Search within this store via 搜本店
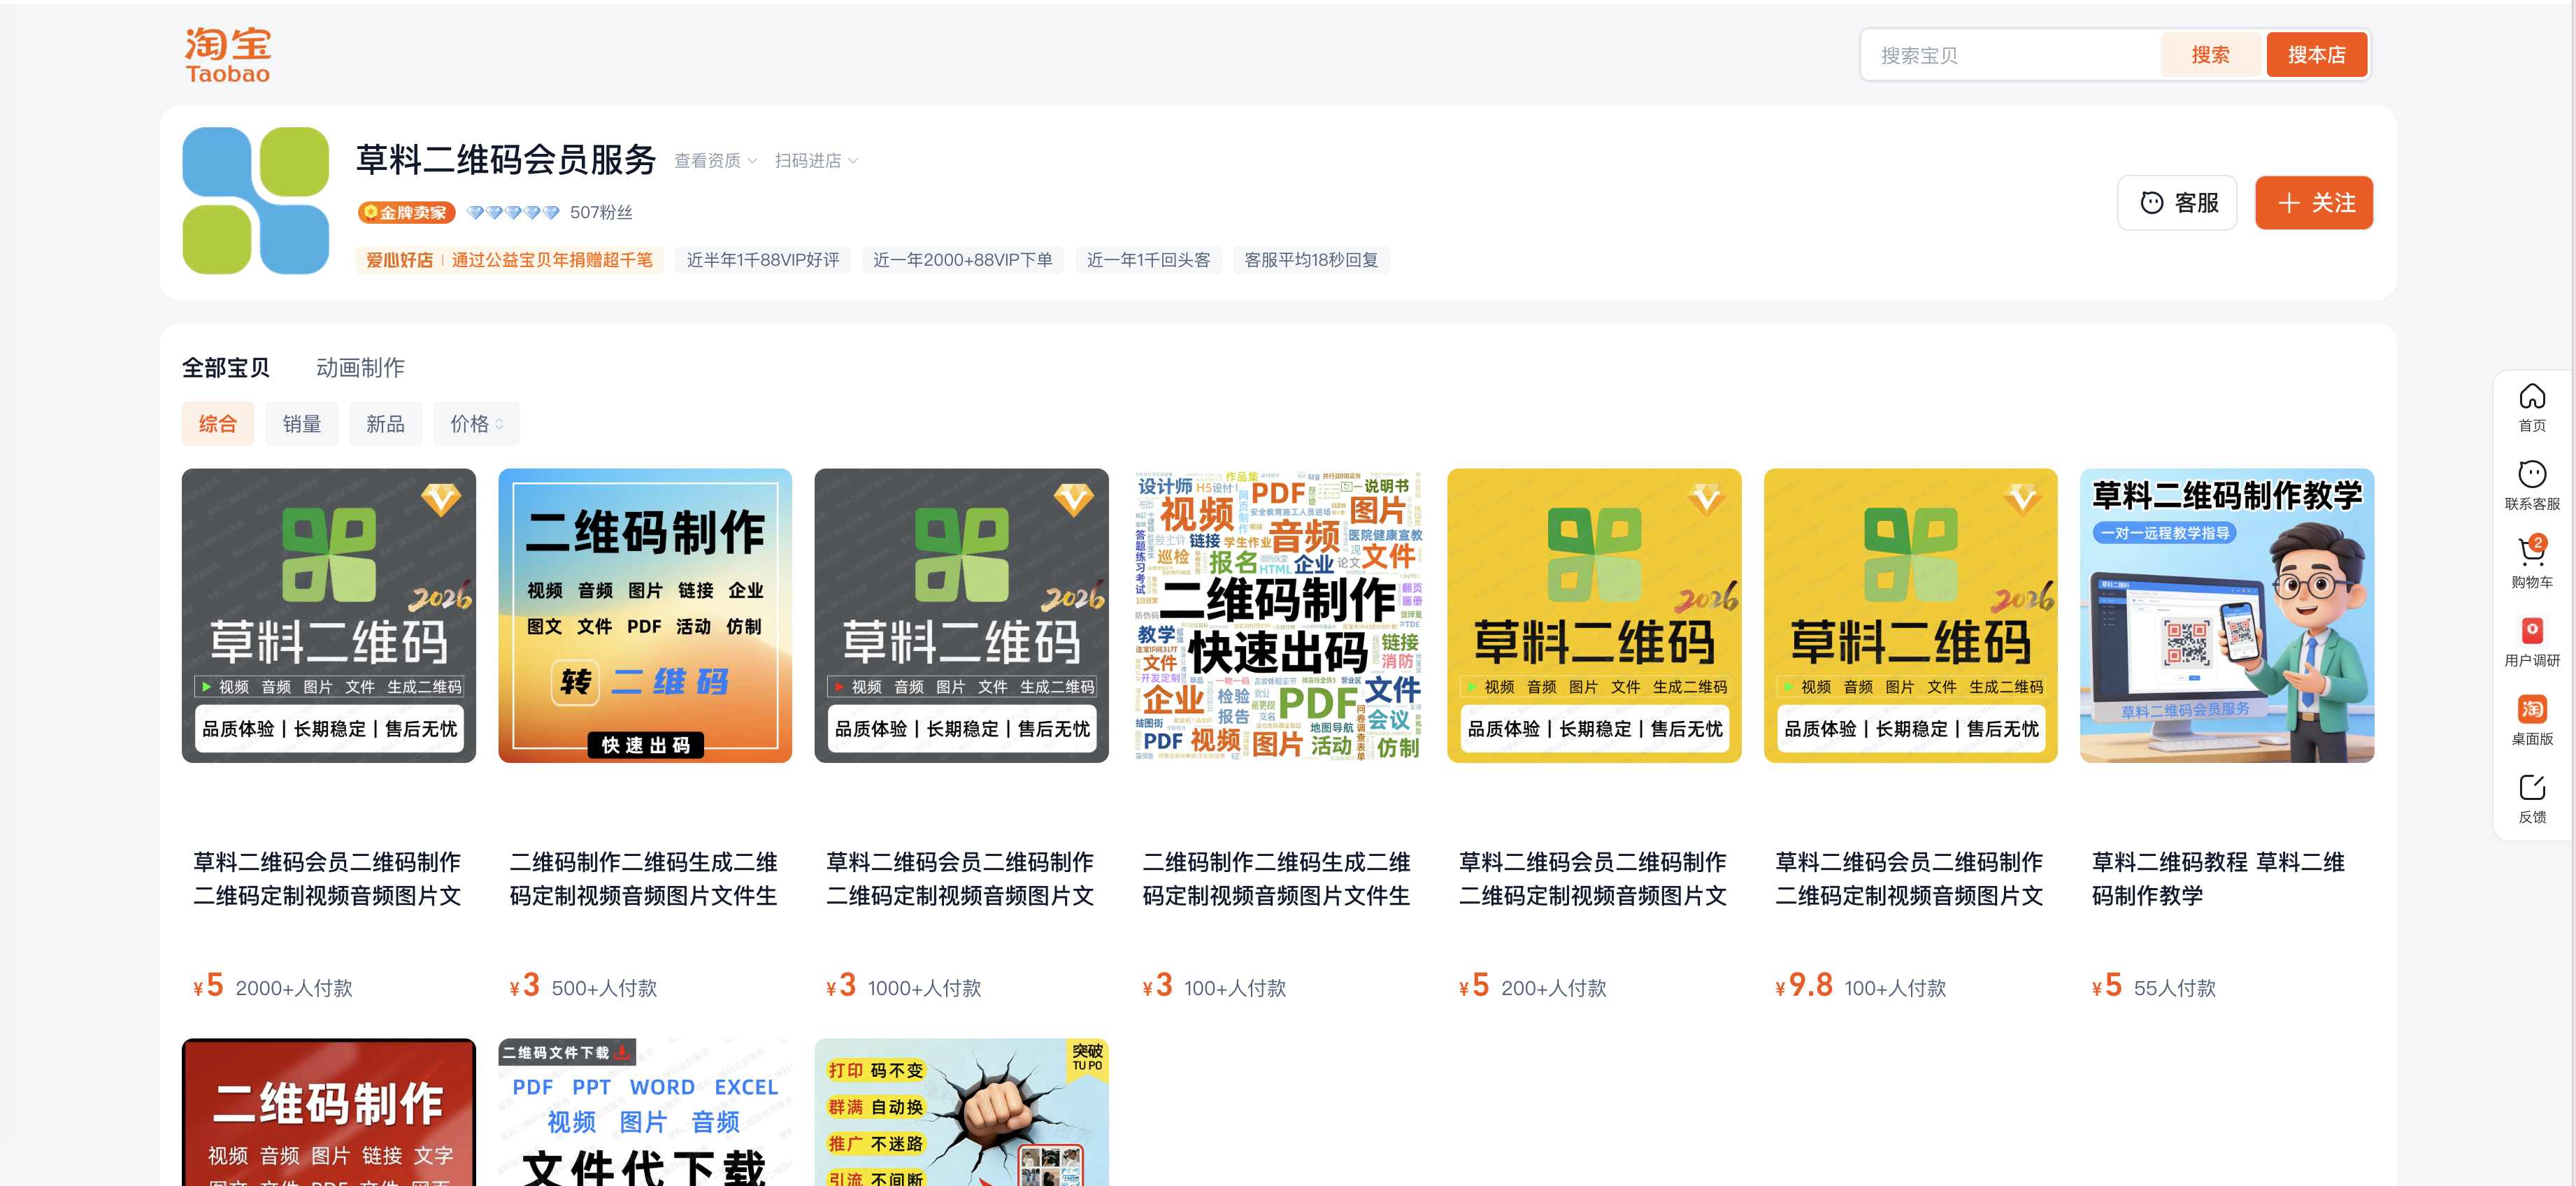The height and width of the screenshot is (1186, 2576). pos(2316,55)
